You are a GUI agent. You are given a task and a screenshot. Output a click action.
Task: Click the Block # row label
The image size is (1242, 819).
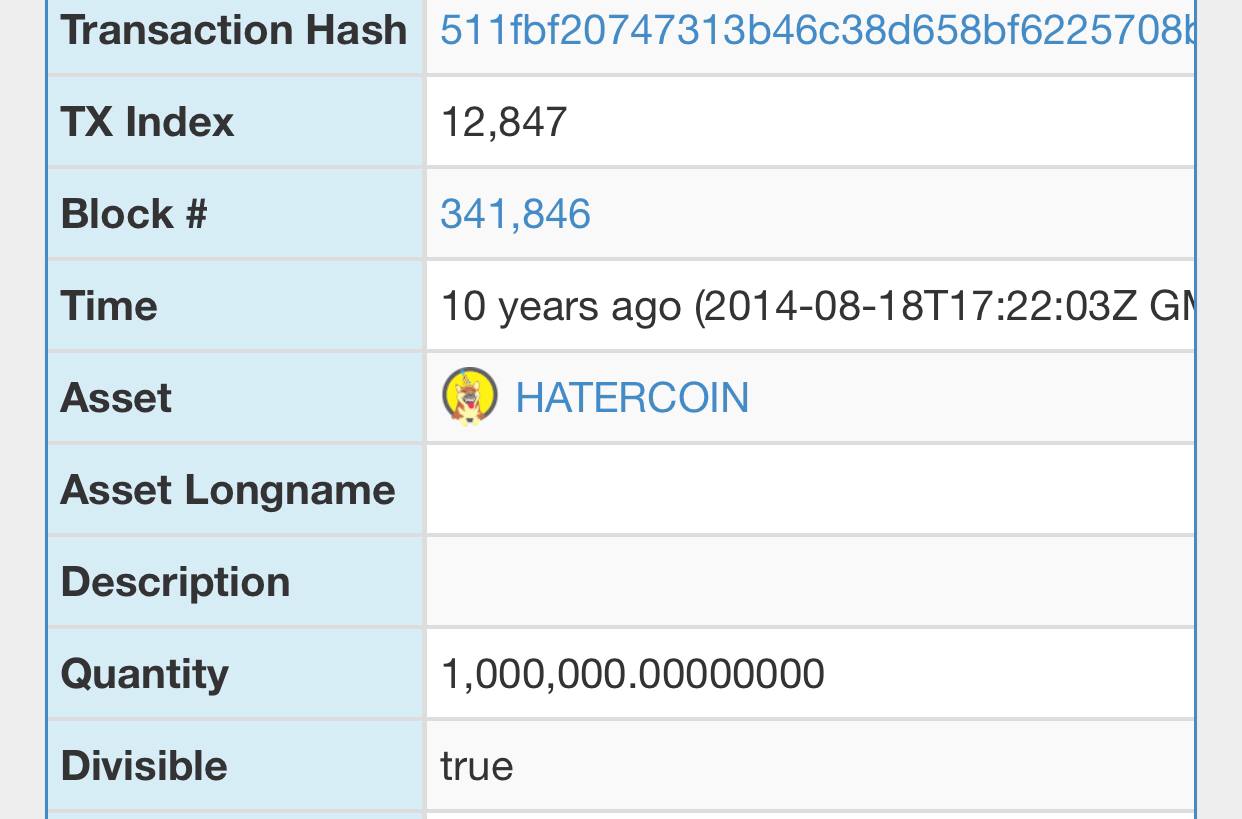tap(134, 214)
